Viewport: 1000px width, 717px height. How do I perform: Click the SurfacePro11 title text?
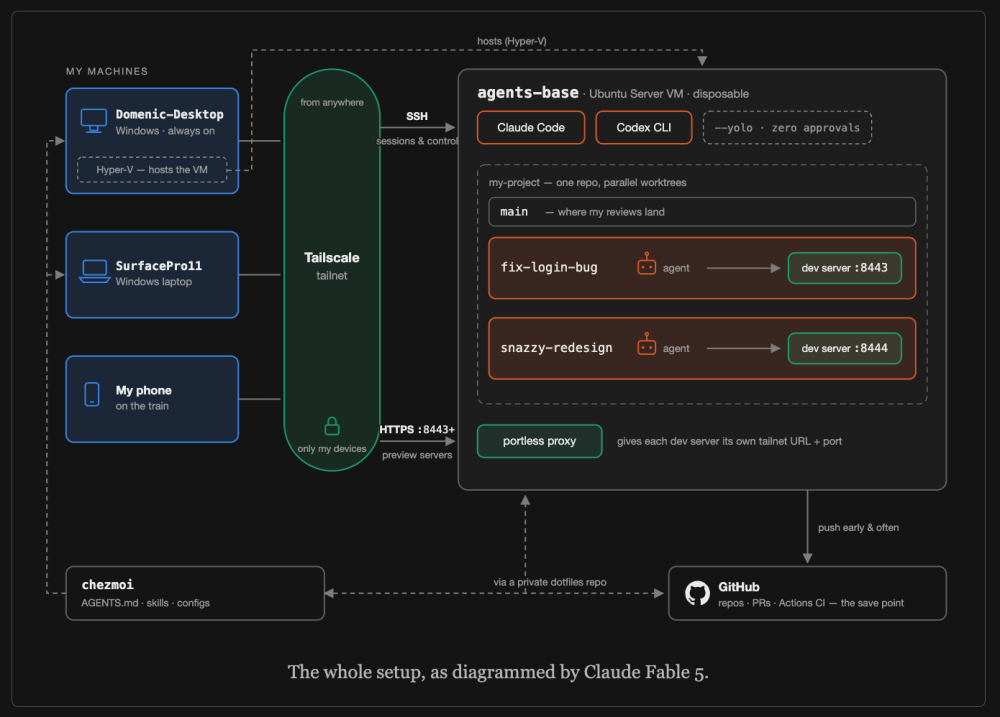pos(159,265)
